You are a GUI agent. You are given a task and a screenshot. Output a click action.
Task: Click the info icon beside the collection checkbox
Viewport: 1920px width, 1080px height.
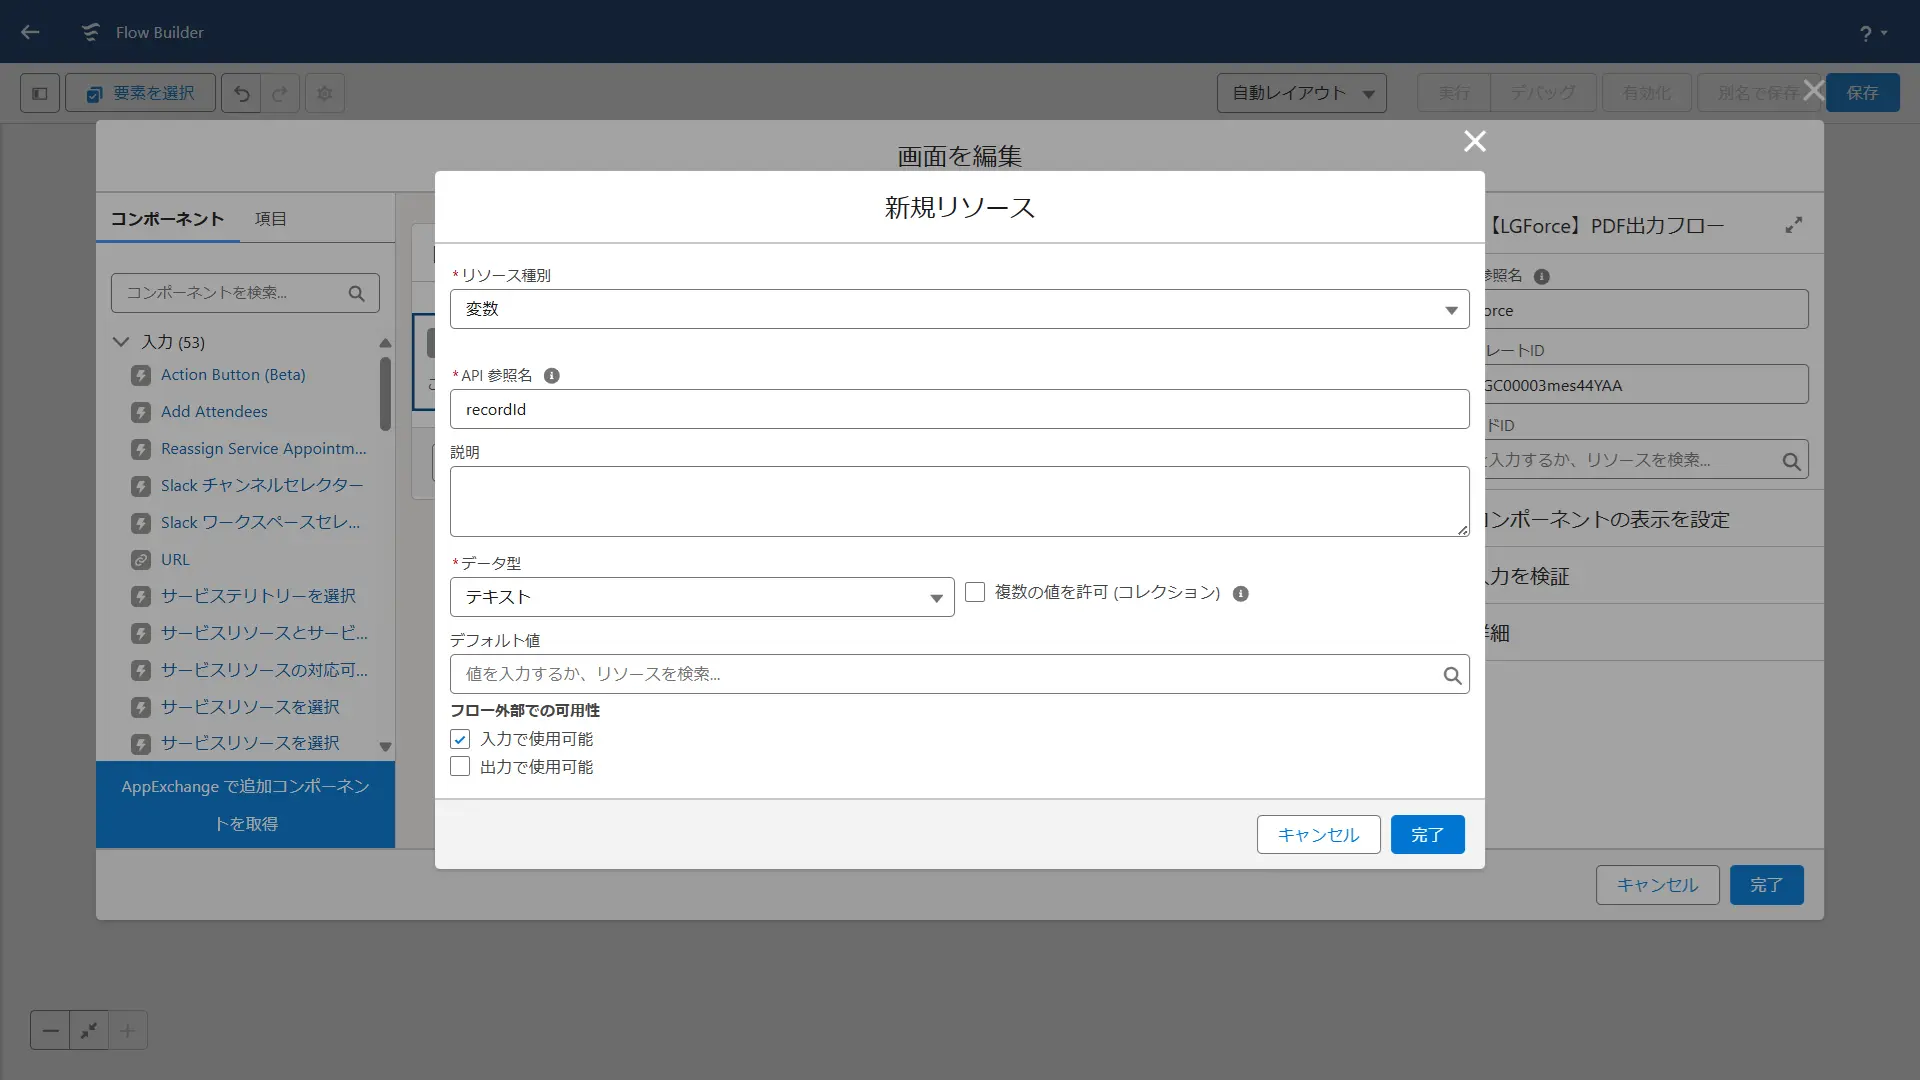point(1240,594)
